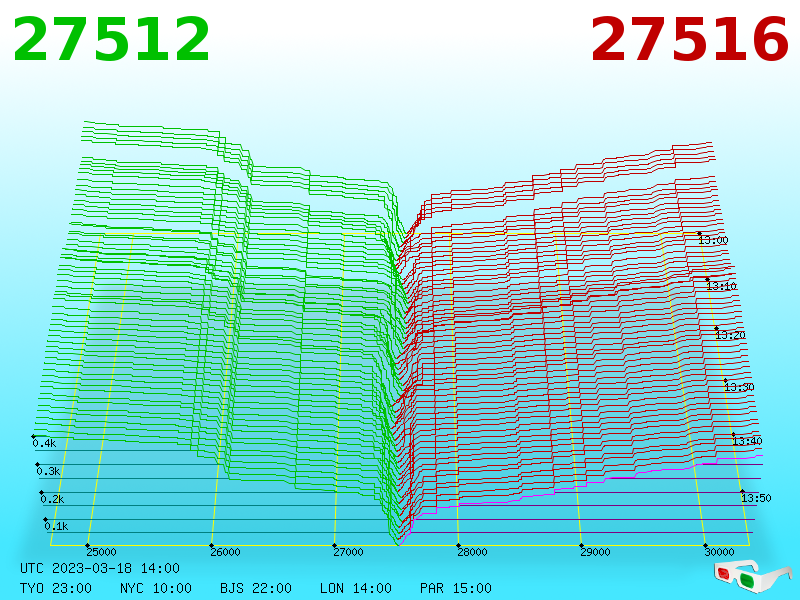Viewport: 800px width, 600px height.
Task: Select the 13:10 time axis marker
Action: click(721, 286)
